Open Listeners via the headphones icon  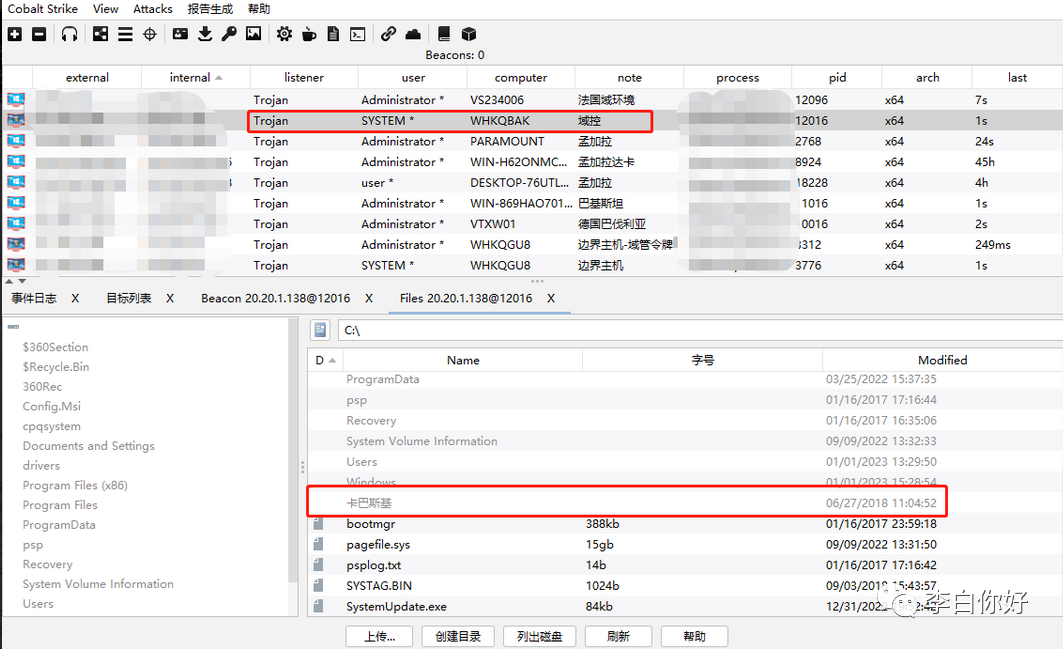point(69,34)
